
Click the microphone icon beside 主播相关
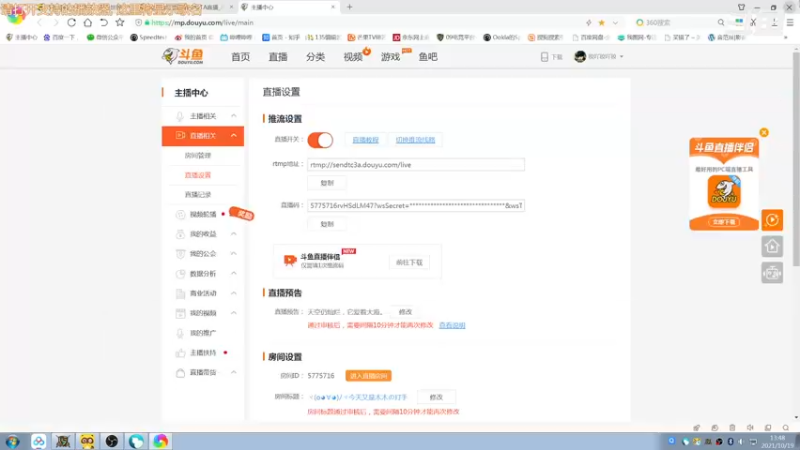(x=180, y=116)
